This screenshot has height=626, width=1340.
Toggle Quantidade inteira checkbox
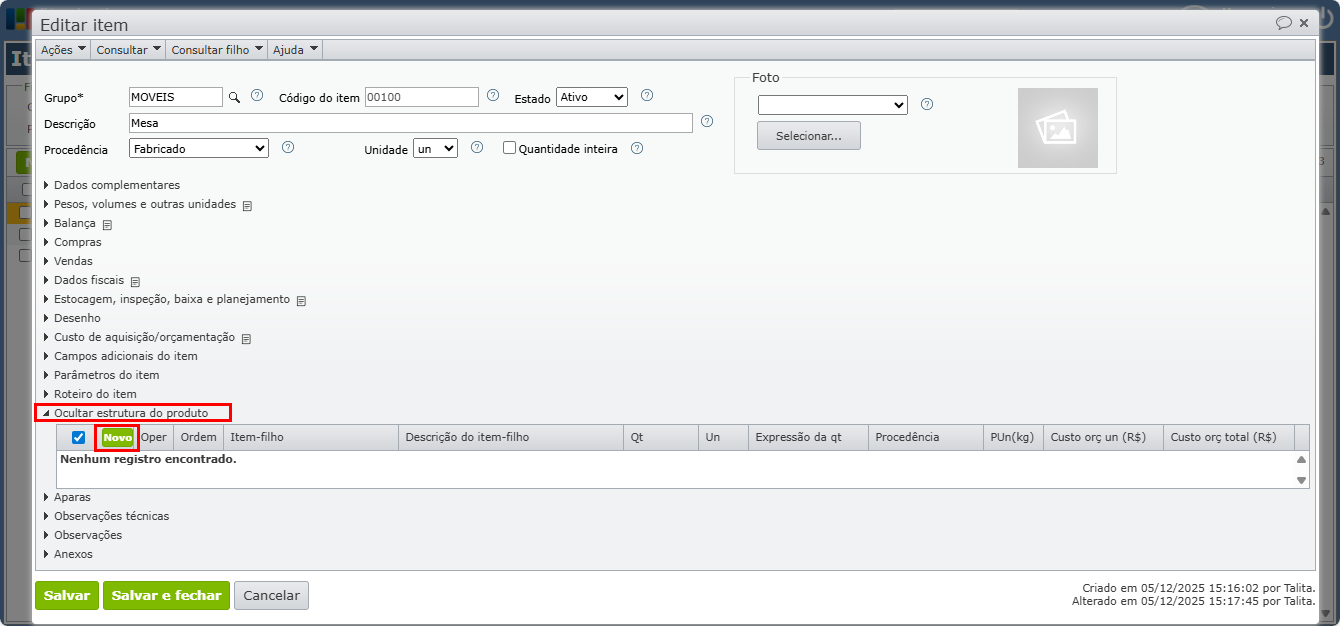pyautogui.click(x=509, y=148)
